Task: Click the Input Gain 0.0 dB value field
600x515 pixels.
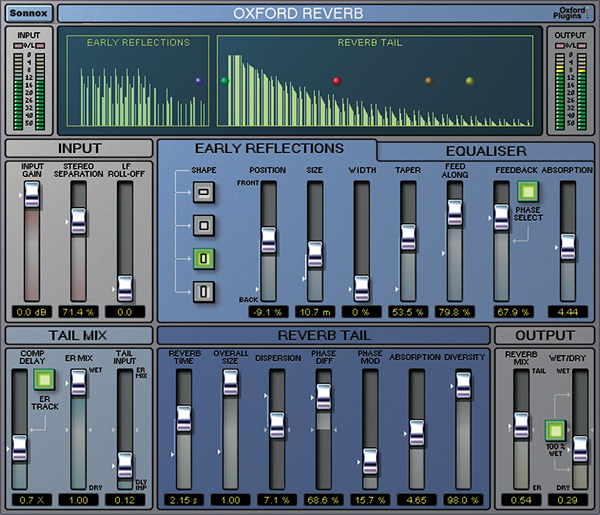Action: (32, 313)
